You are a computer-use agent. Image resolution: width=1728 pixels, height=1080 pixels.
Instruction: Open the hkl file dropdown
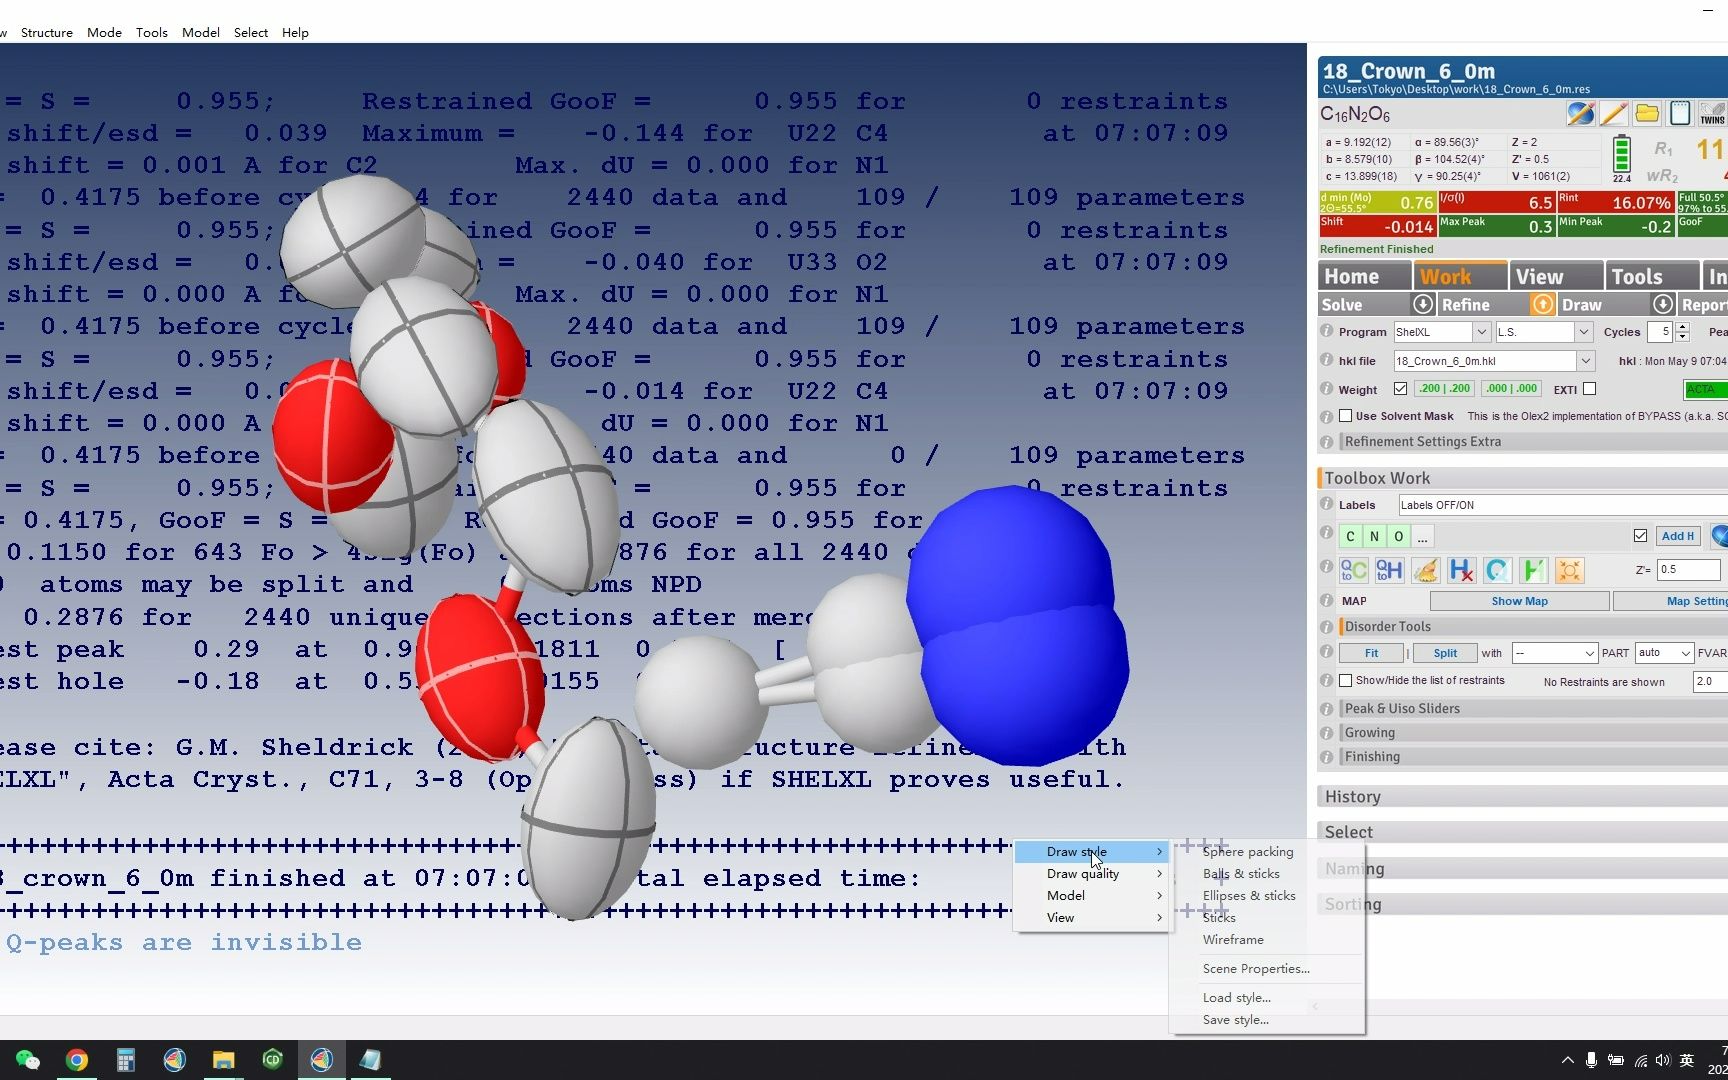[1585, 361]
